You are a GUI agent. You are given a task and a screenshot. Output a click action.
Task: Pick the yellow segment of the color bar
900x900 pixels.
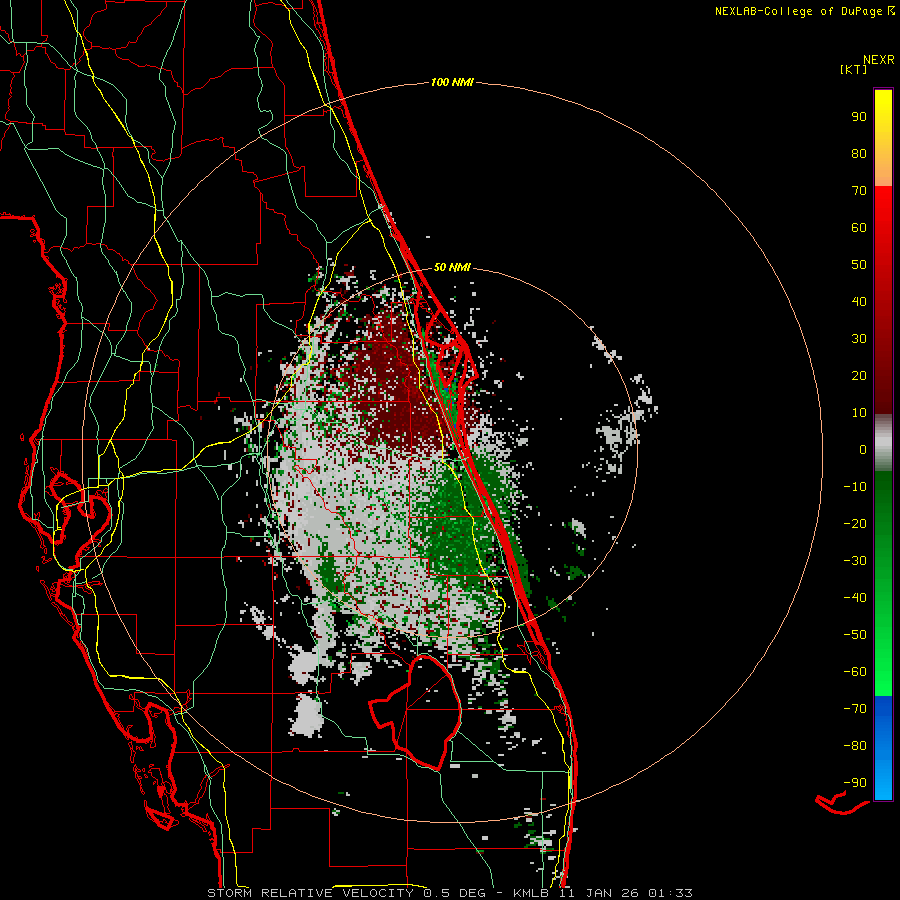click(x=883, y=138)
